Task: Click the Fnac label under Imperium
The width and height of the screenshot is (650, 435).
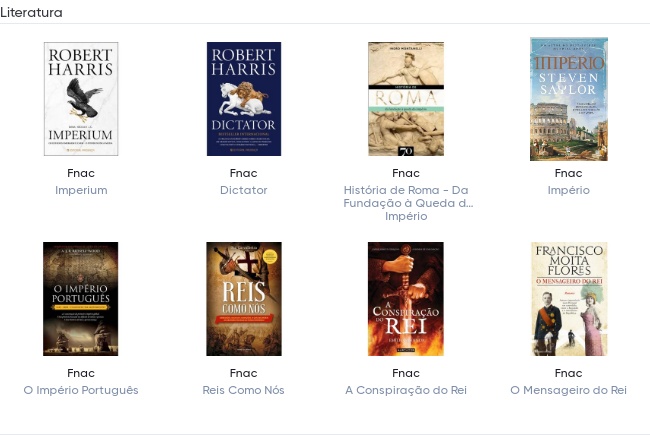Action: 81,173
